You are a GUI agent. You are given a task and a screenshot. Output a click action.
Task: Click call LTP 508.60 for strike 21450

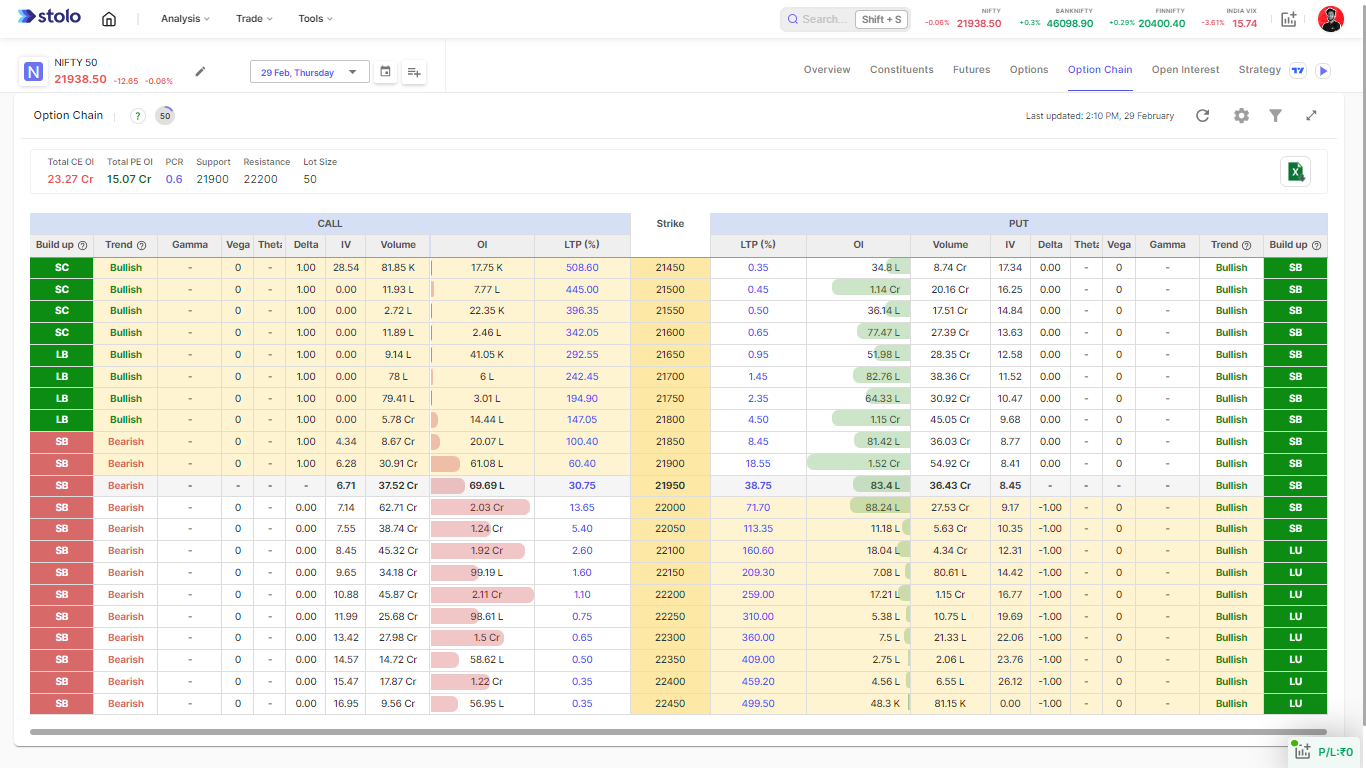pyautogui.click(x=582, y=268)
